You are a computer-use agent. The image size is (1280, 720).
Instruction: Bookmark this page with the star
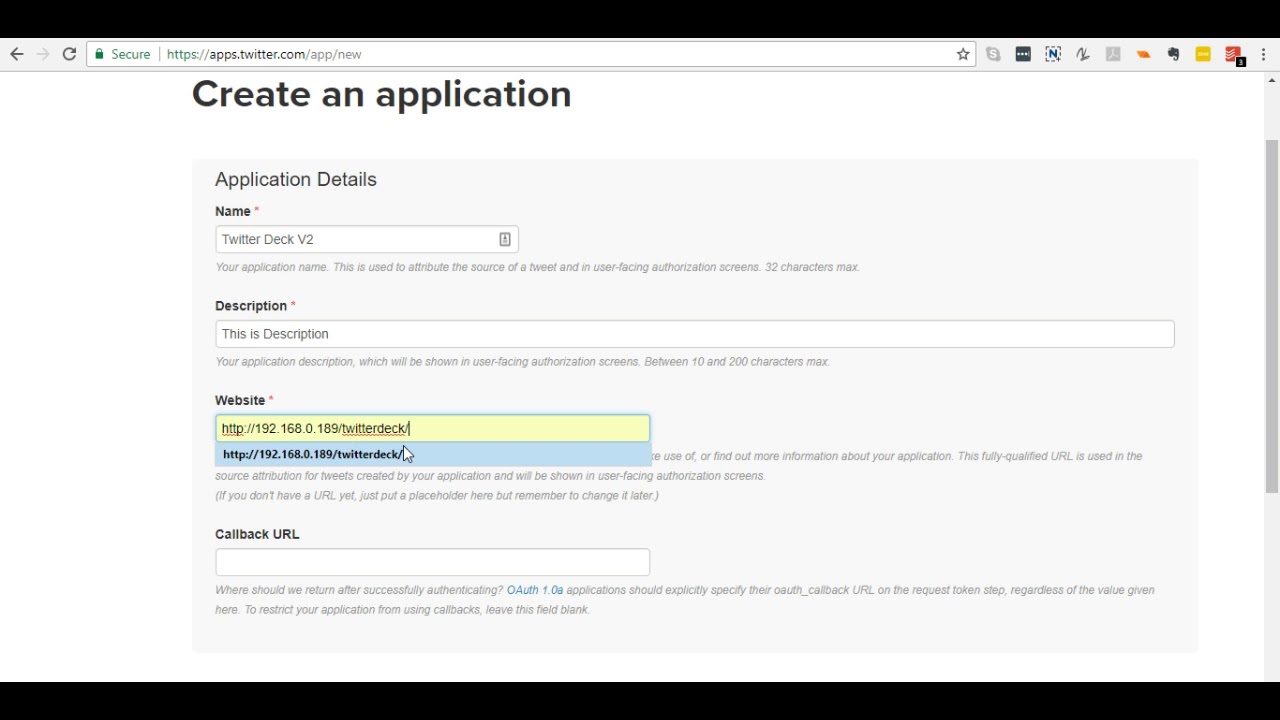pos(963,54)
